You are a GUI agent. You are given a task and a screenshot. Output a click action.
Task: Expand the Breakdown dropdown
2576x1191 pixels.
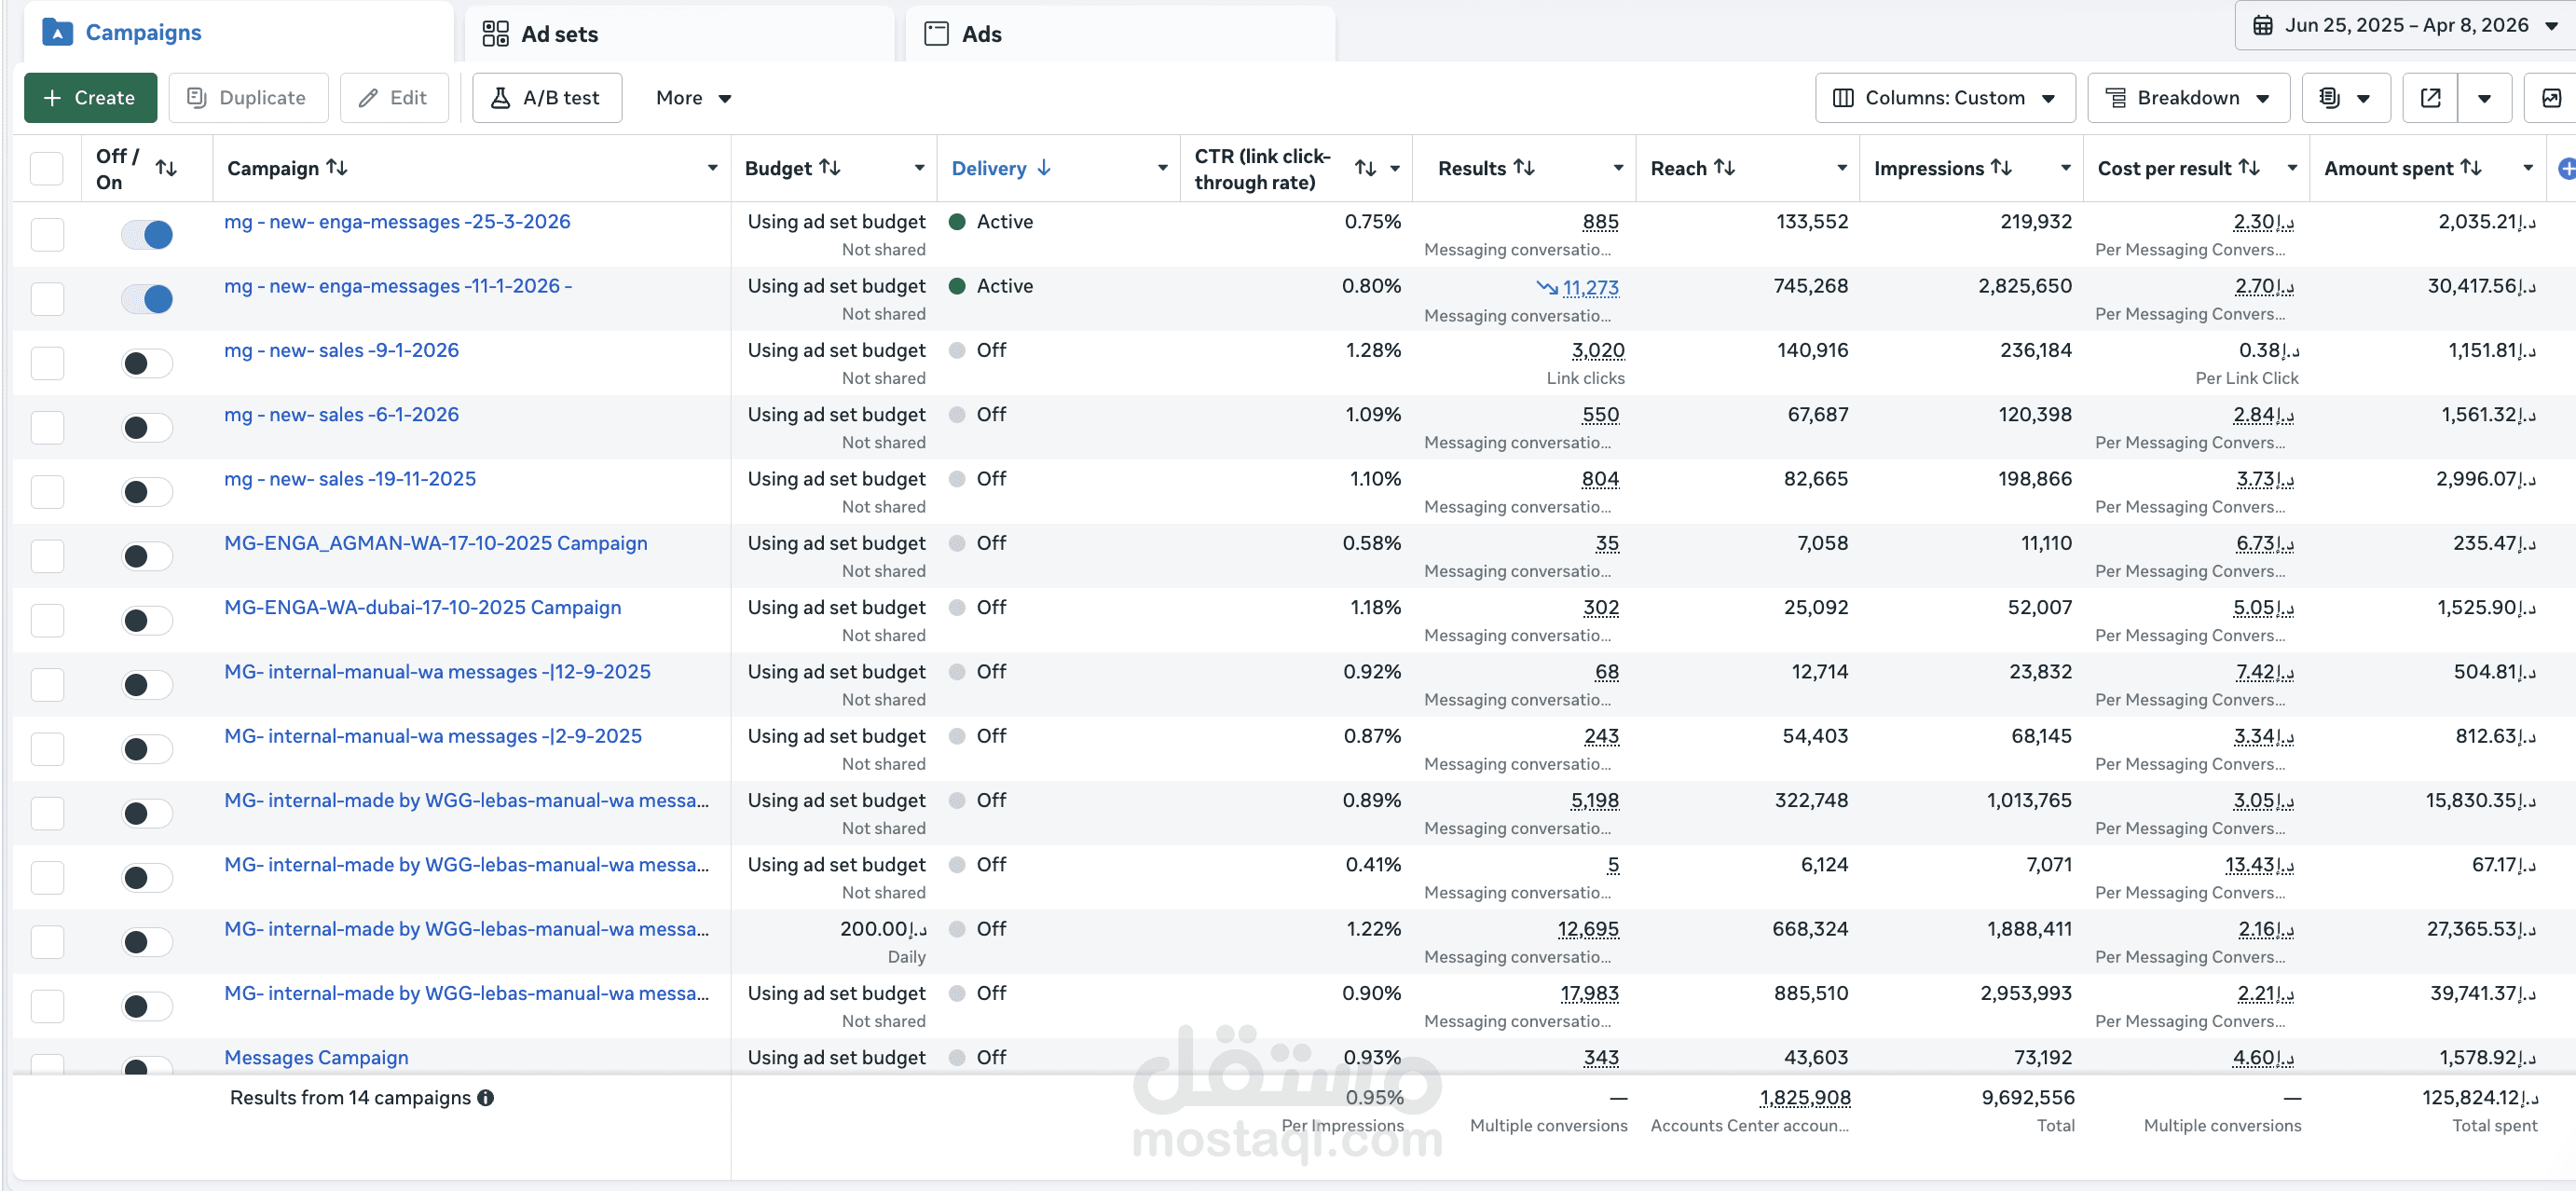click(x=2187, y=98)
